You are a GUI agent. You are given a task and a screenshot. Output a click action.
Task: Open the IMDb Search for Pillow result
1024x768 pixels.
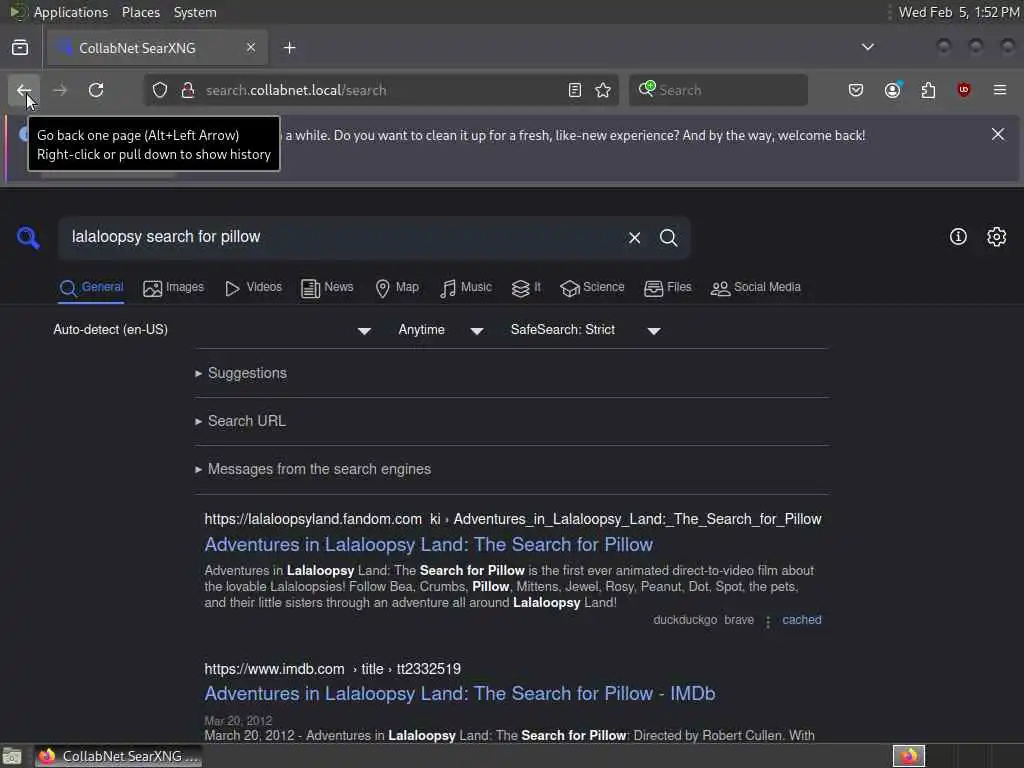(460, 694)
